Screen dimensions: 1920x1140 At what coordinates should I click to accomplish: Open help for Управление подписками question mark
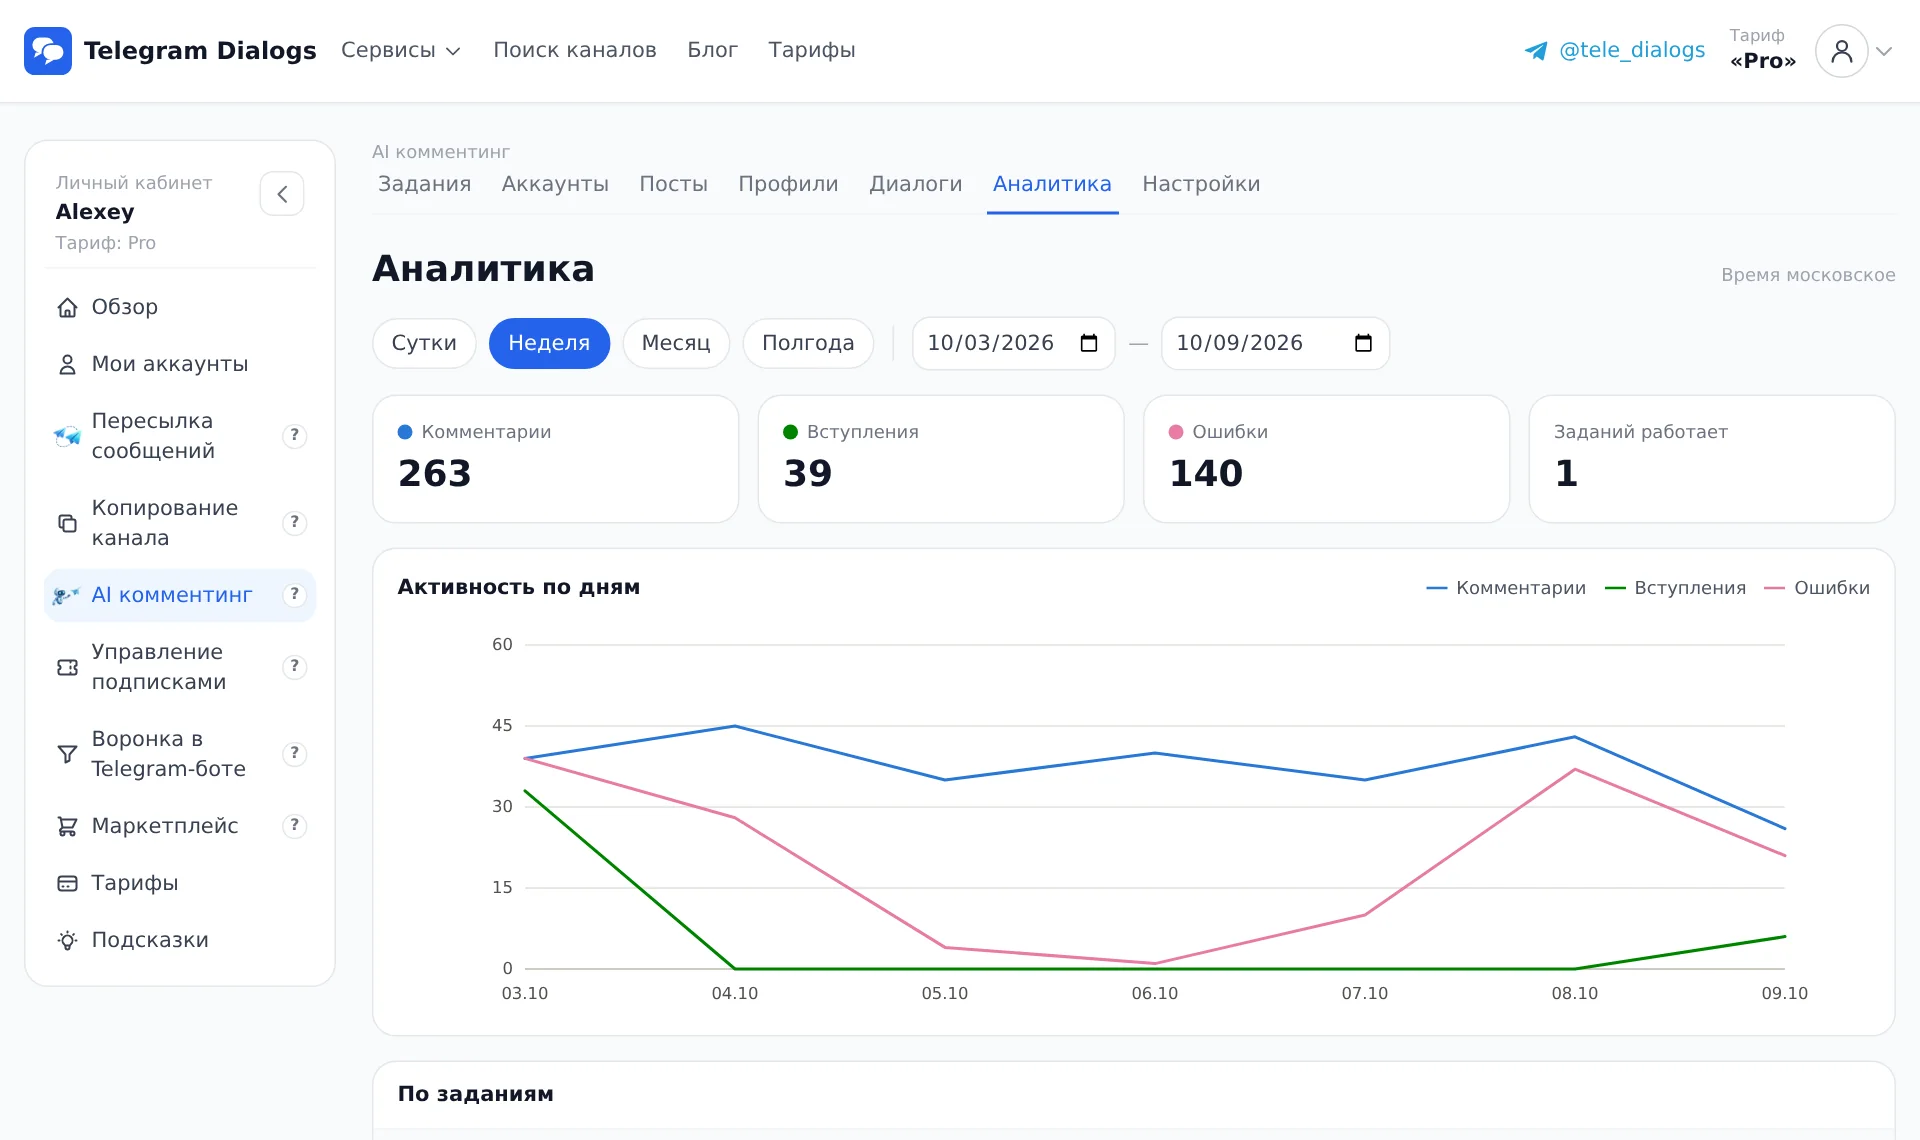pyautogui.click(x=294, y=667)
